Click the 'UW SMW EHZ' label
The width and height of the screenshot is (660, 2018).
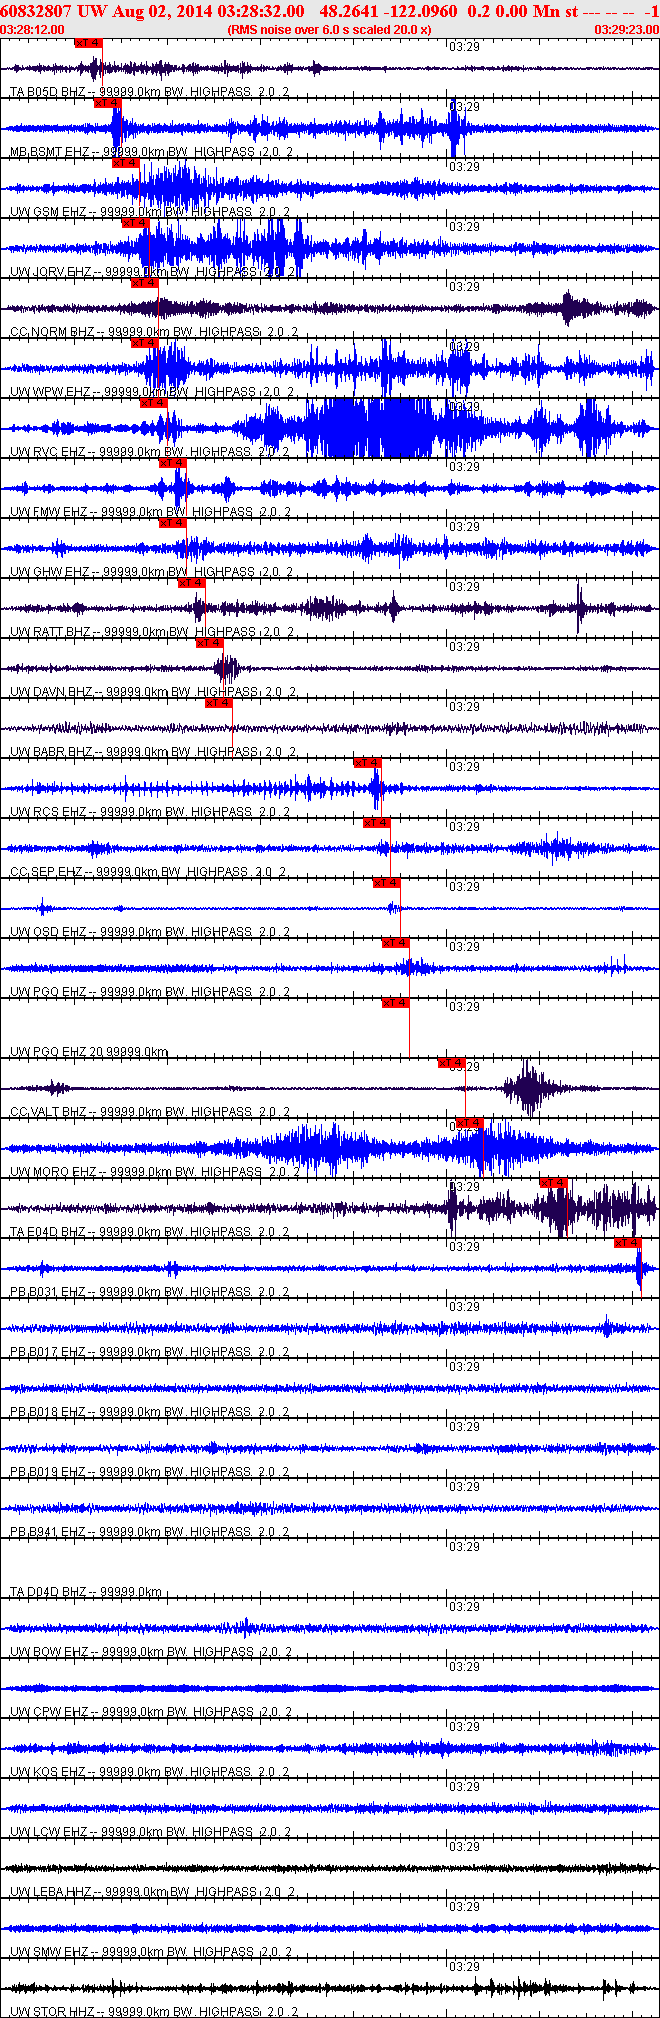49,1952
